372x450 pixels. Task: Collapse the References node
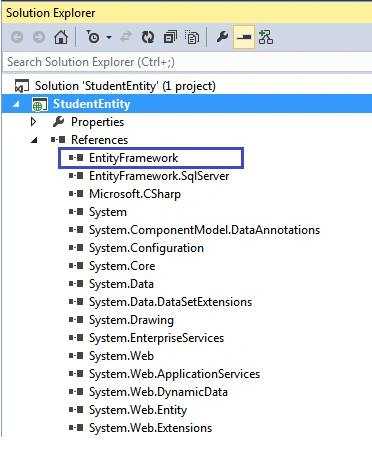click(34, 140)
